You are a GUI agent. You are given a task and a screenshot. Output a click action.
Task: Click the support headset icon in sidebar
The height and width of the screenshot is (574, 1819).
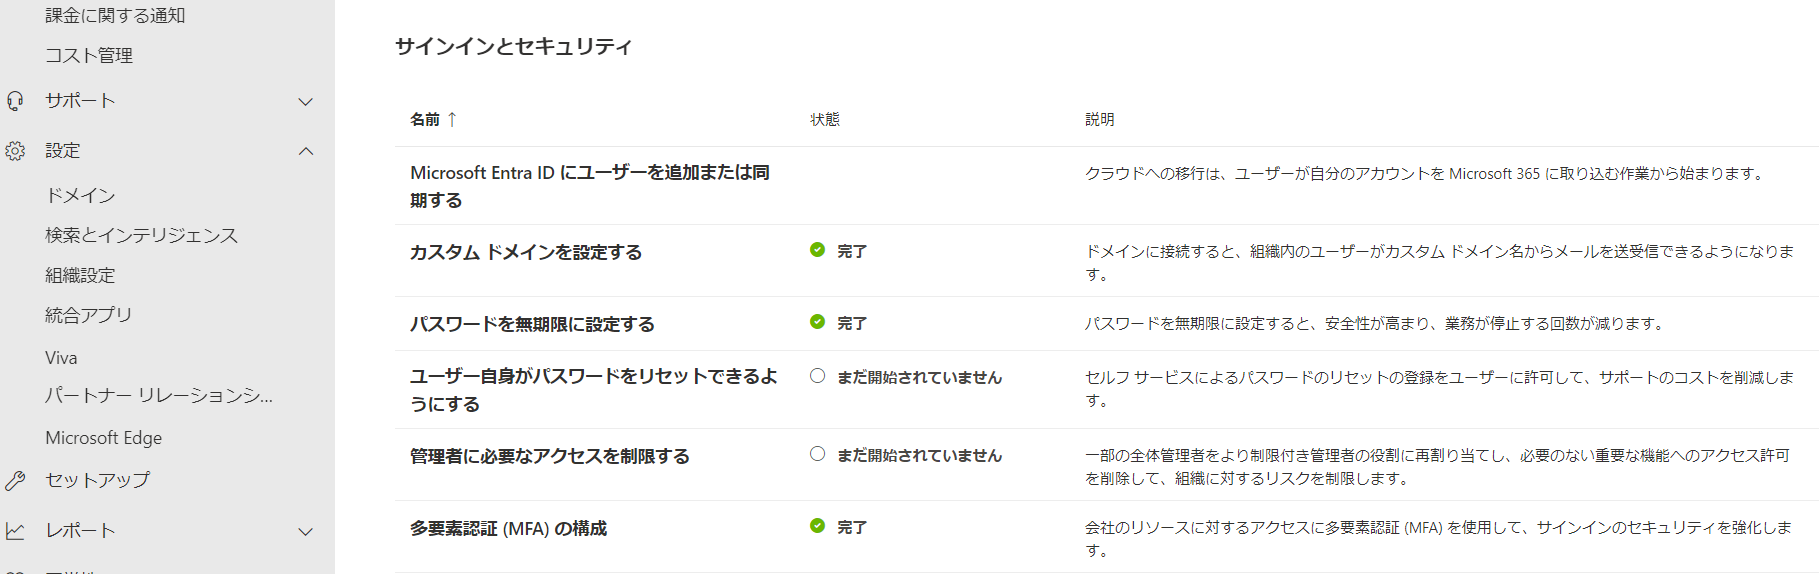point(15,101)
